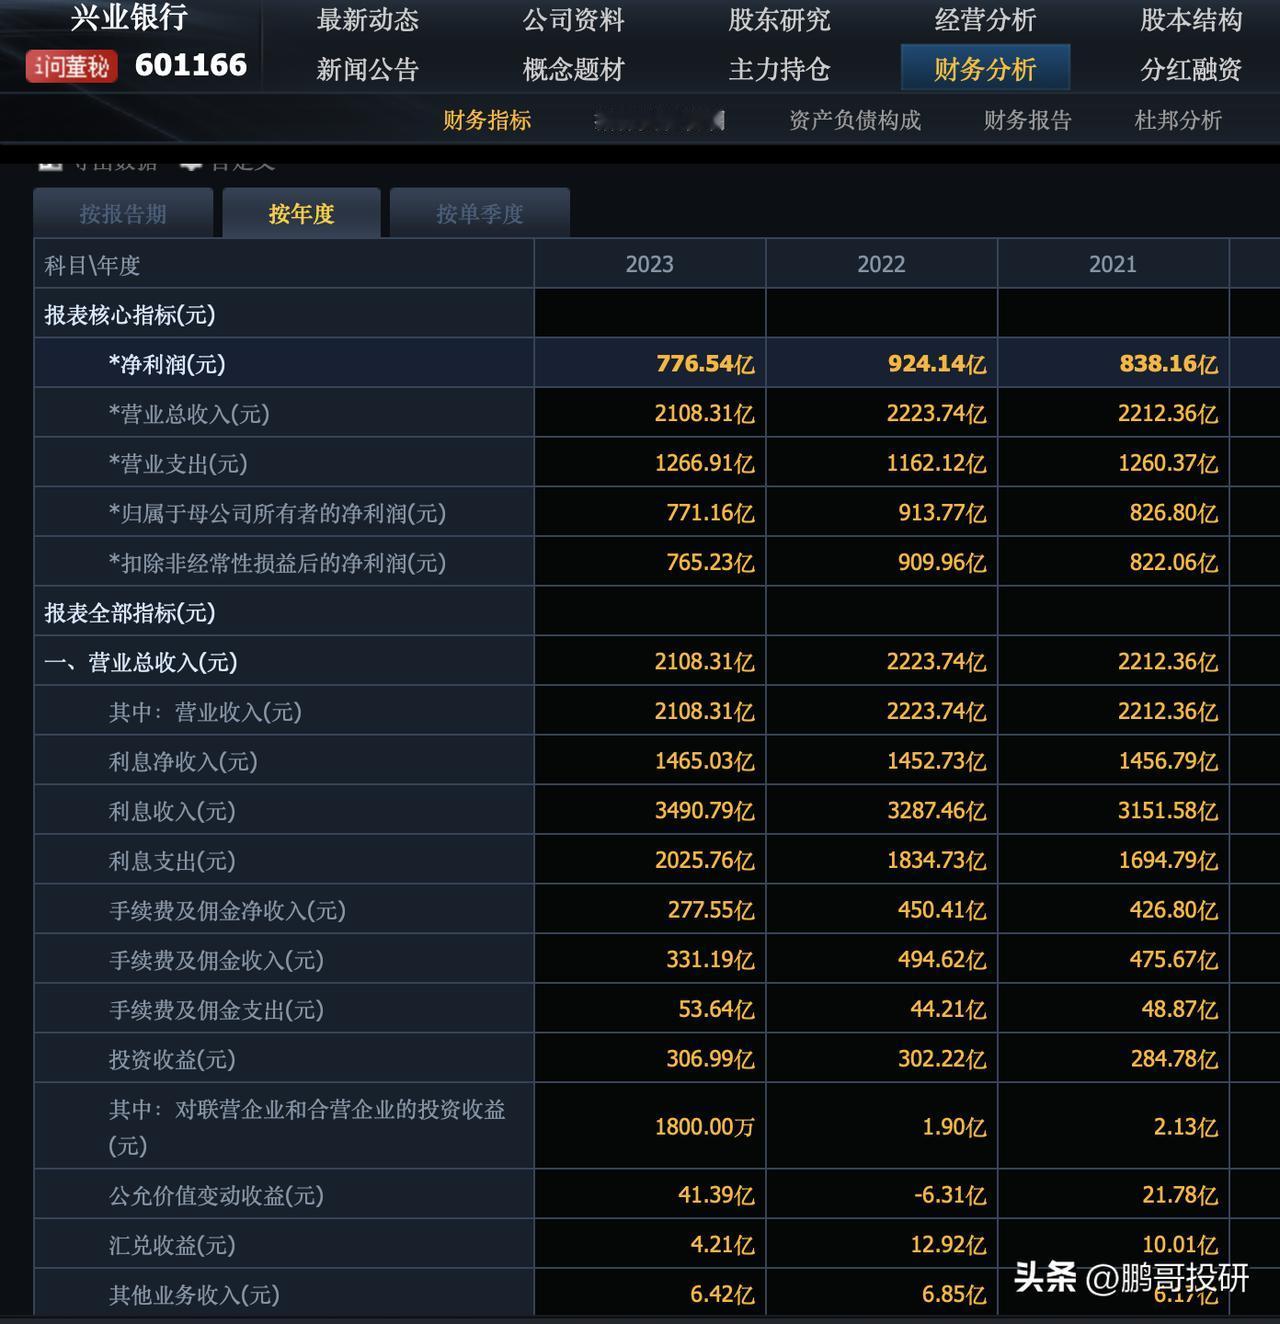Click the 1694.79亿 interest expense value
Image resolution: width=1280 pixels, height=1324 pixels.
(1169, 861)
